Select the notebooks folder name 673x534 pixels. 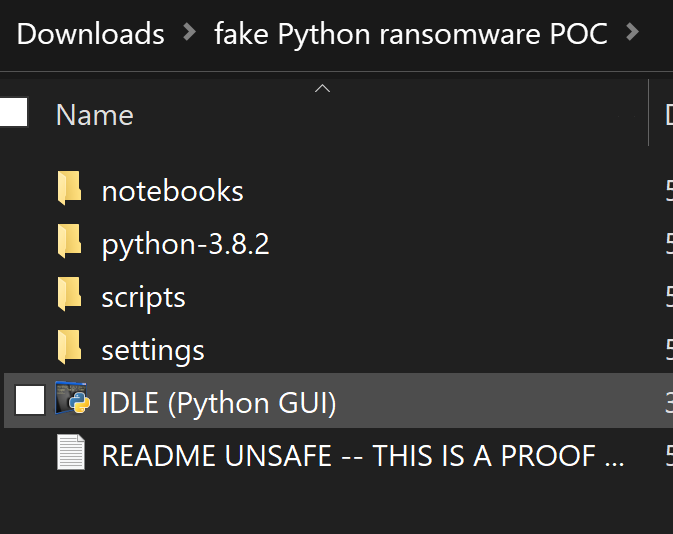172,191
